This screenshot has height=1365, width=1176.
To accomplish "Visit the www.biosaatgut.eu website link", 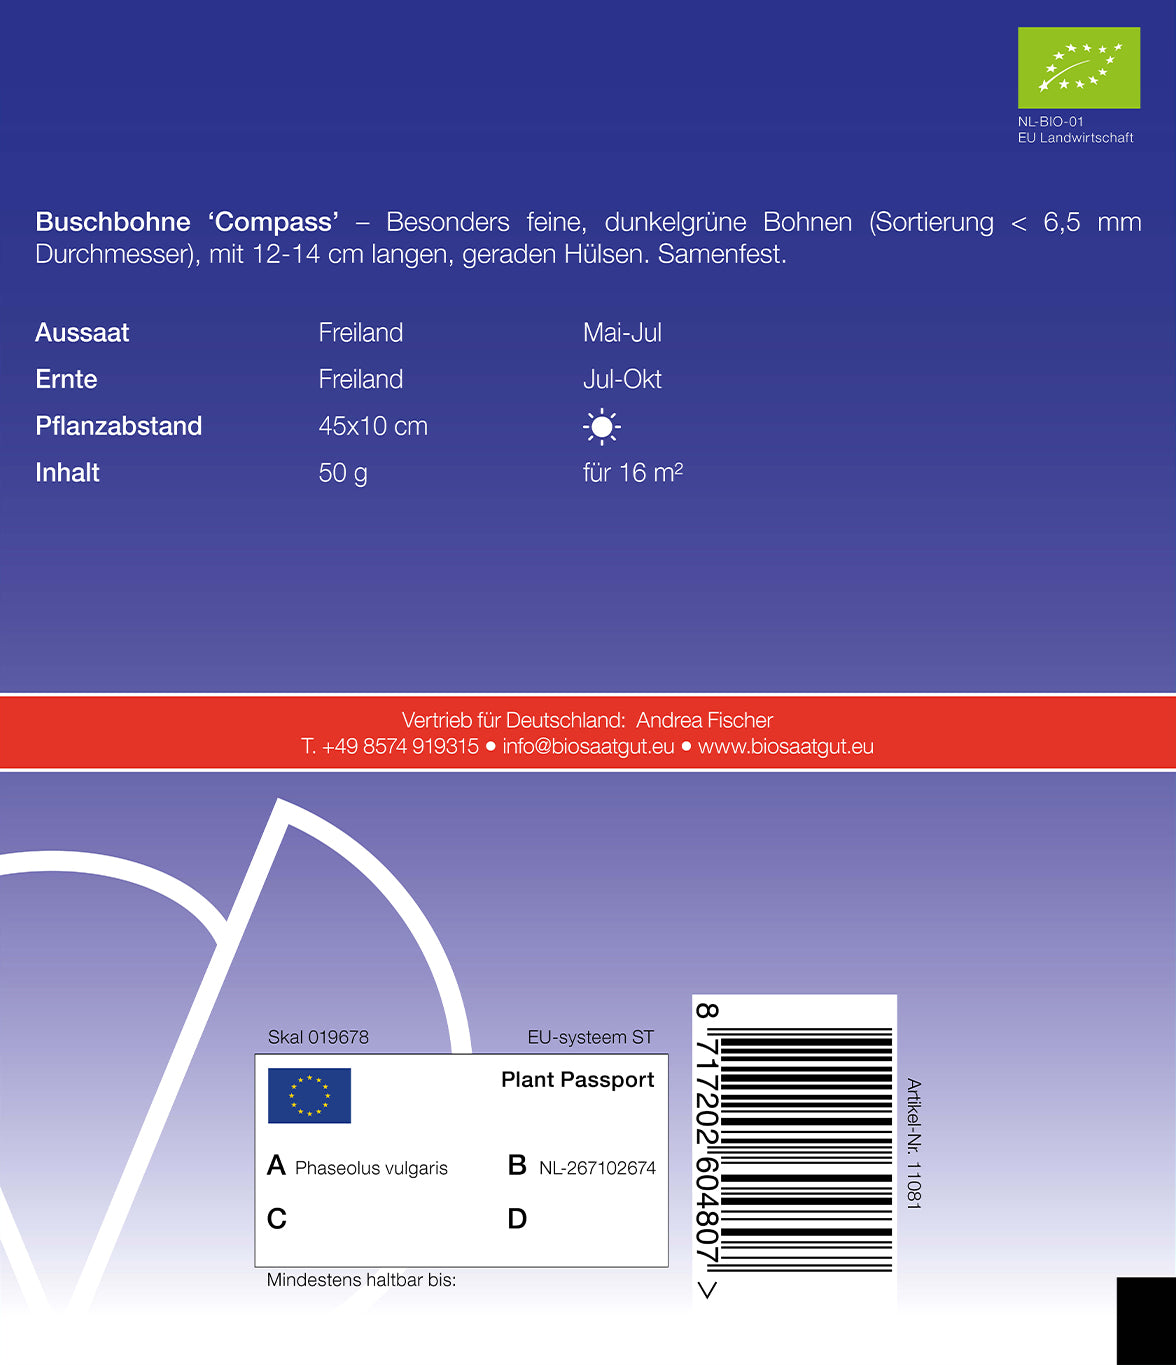I will (x=785, y=747).
